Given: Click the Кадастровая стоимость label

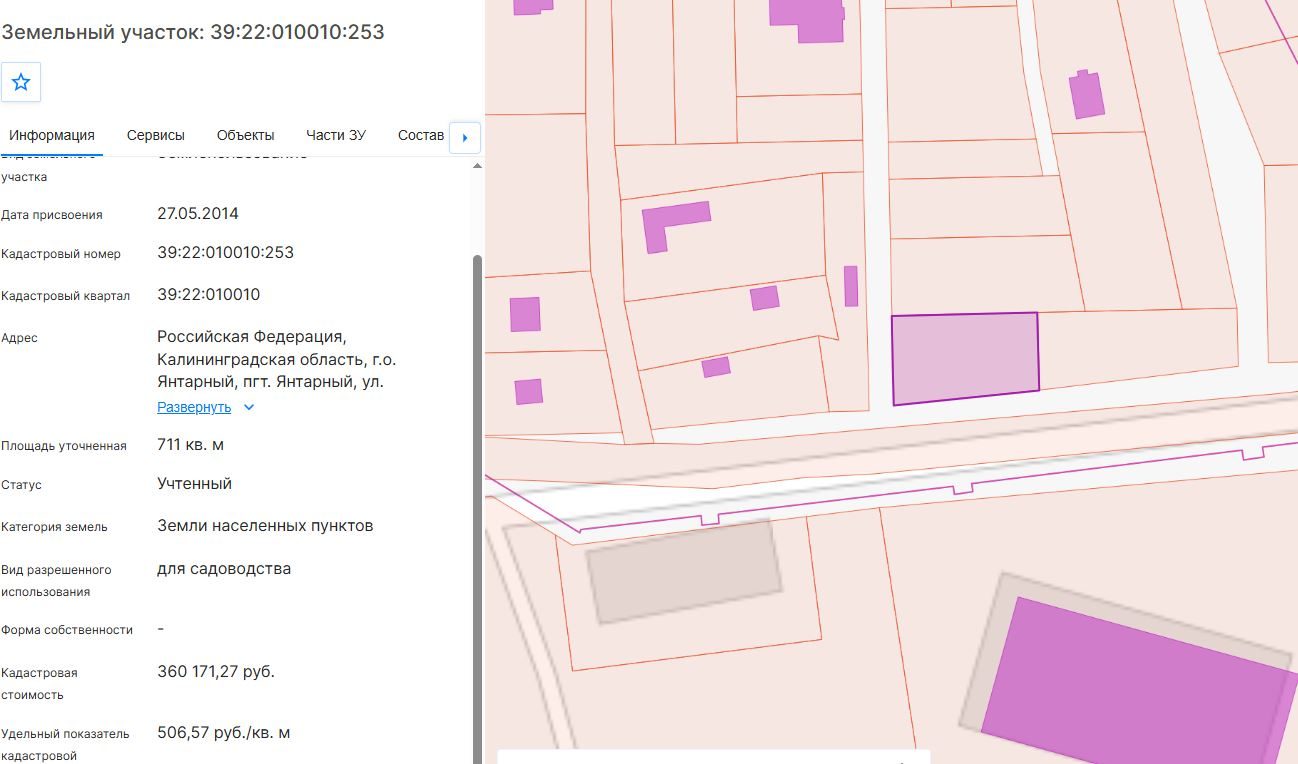Looking at the screenshot, I should (x=40, y=684).
